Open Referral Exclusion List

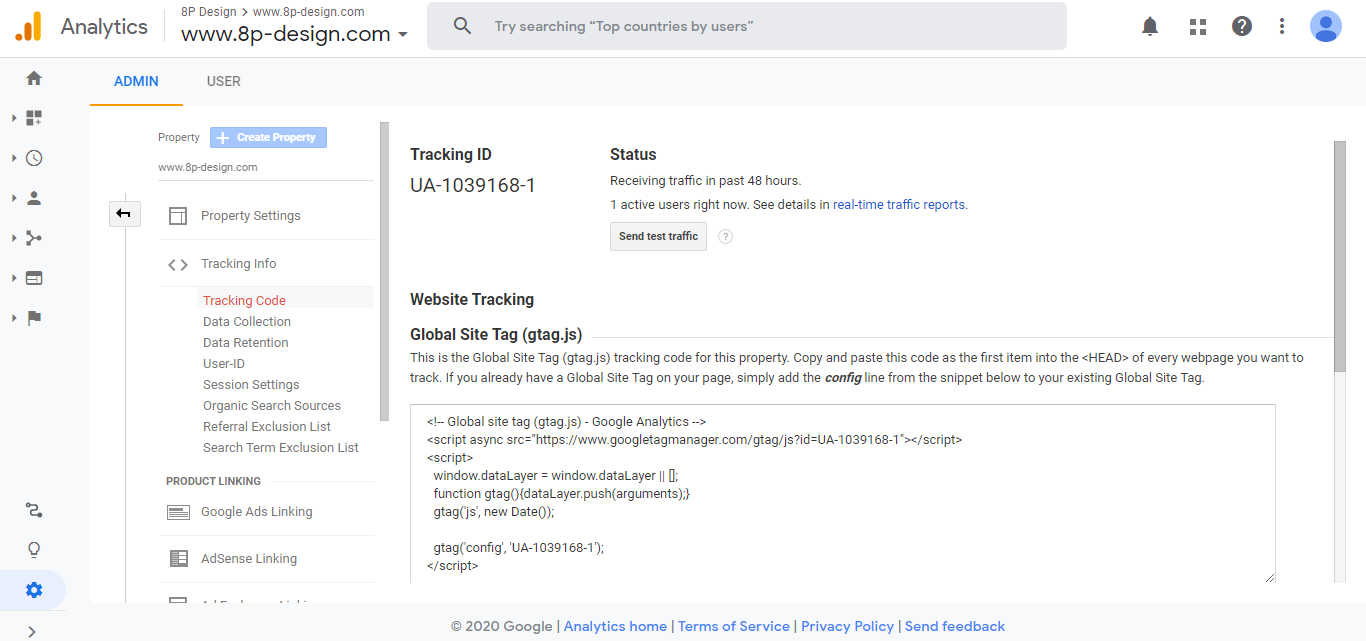pos(267,427)
